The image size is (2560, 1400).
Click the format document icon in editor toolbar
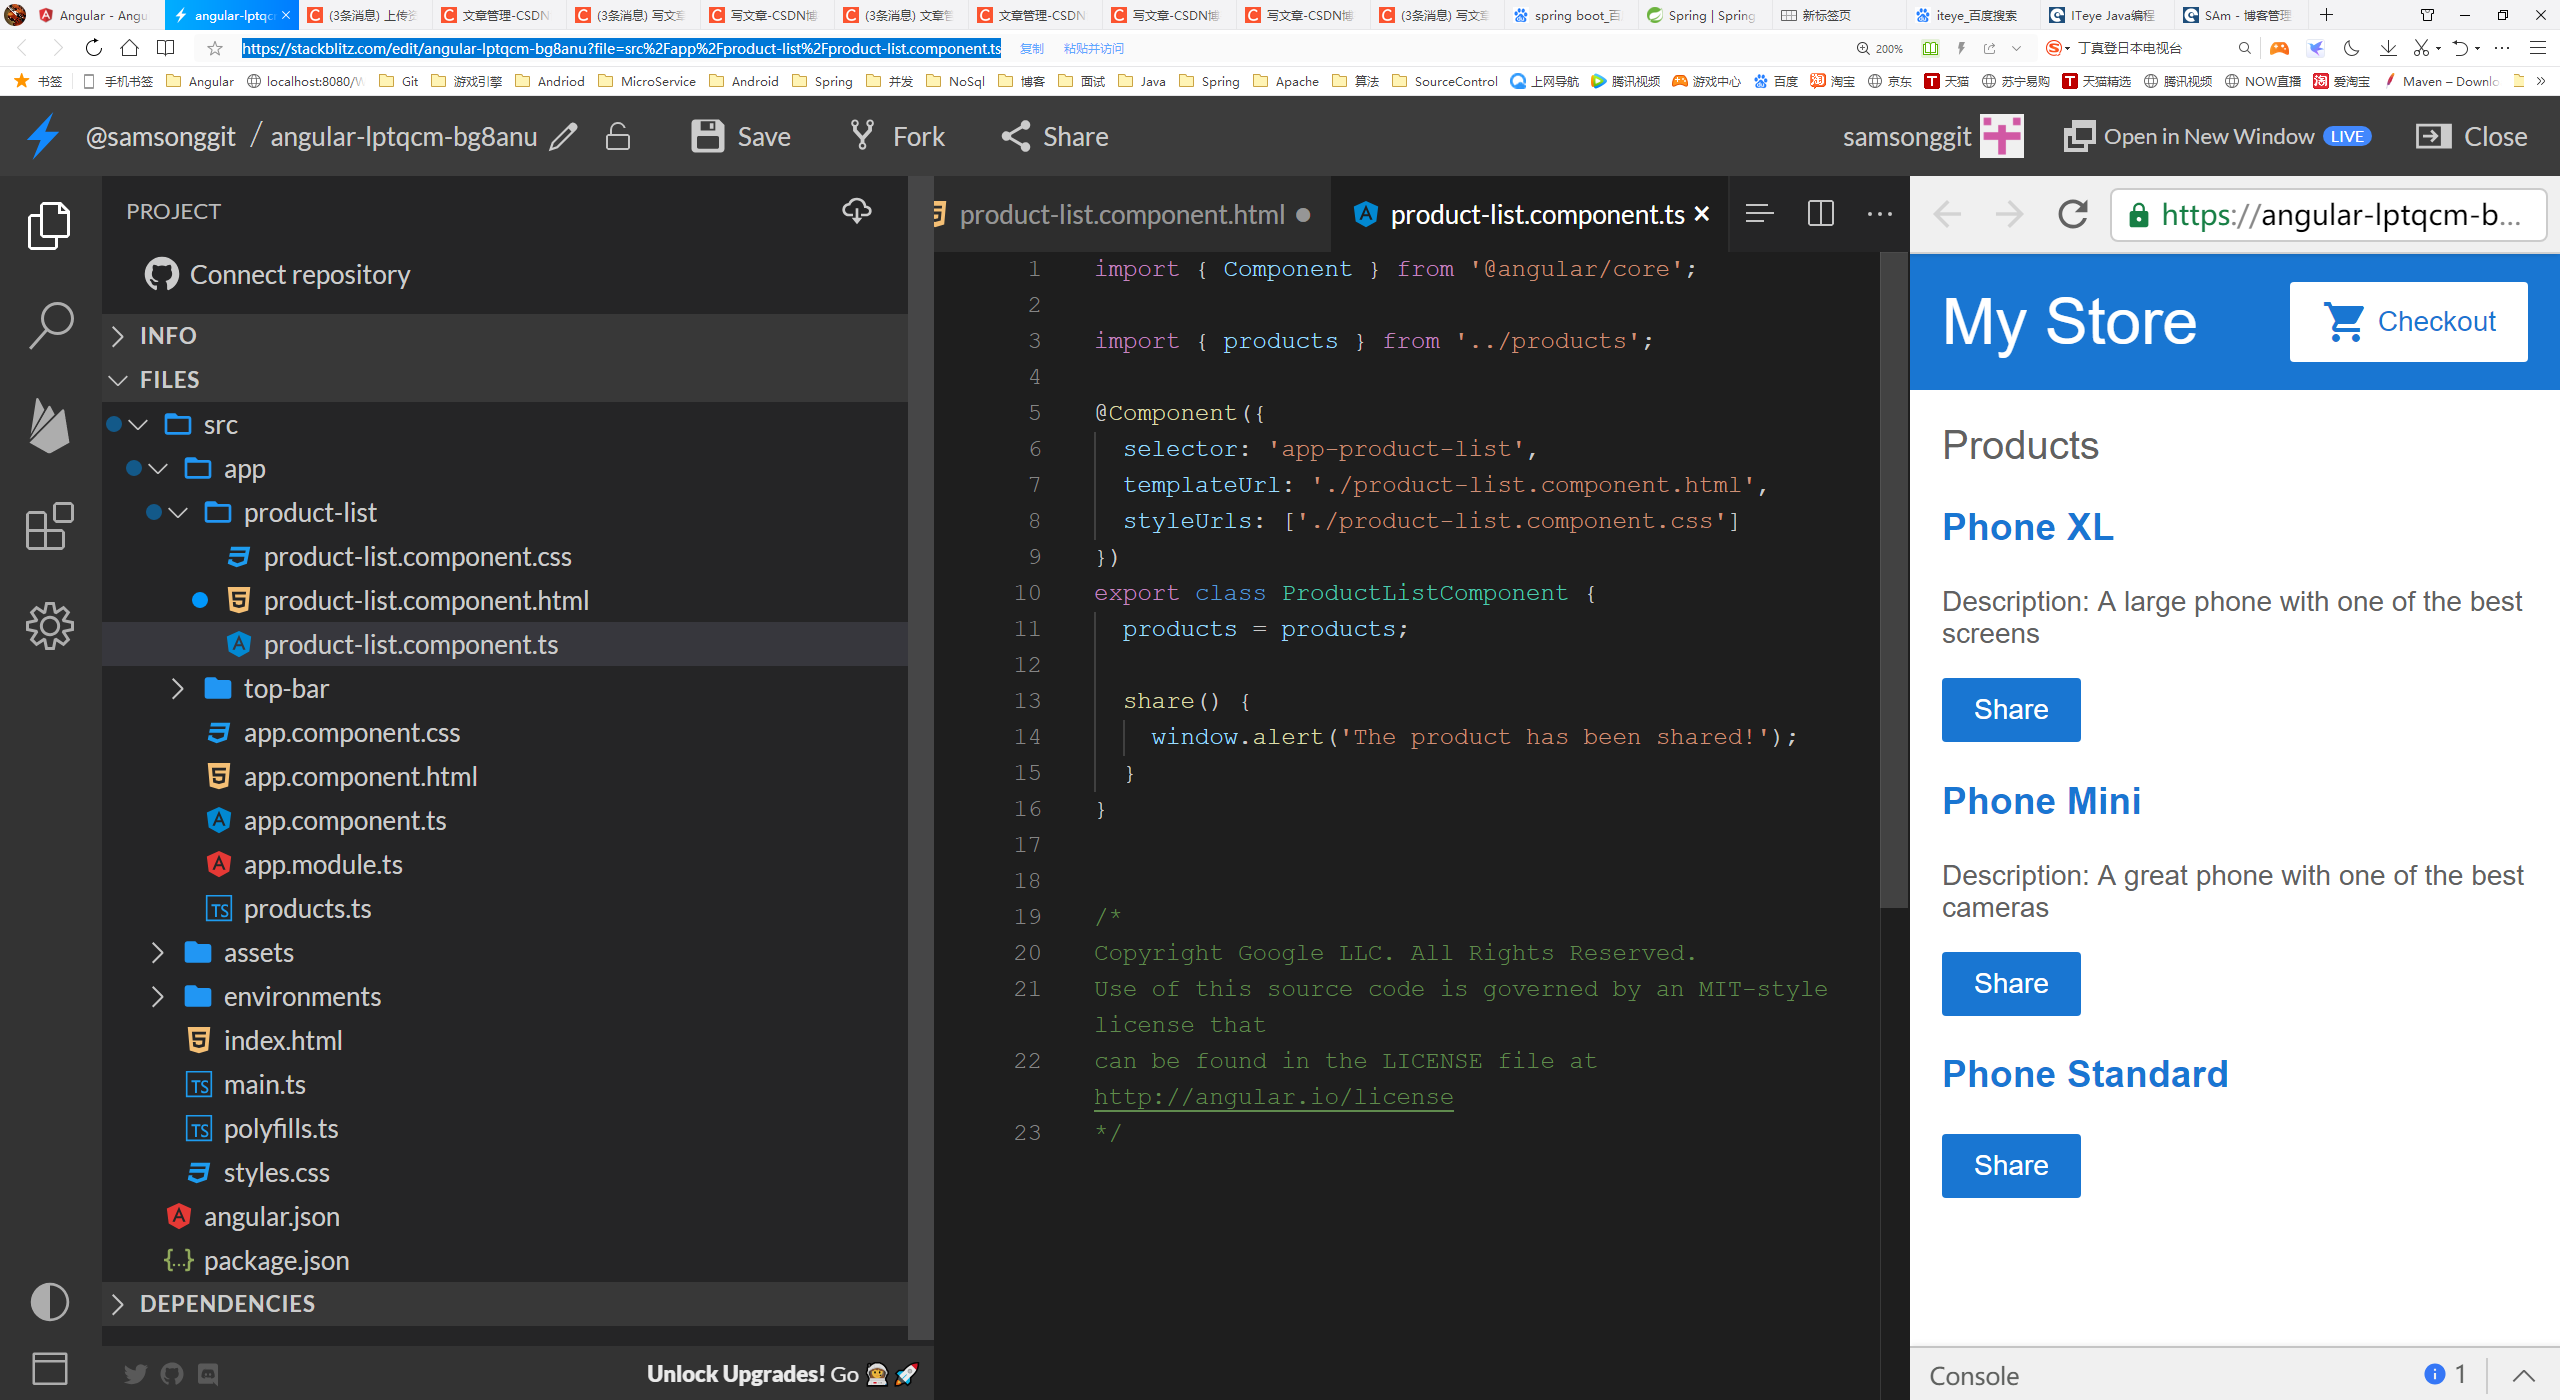(x=1759, y=214)
